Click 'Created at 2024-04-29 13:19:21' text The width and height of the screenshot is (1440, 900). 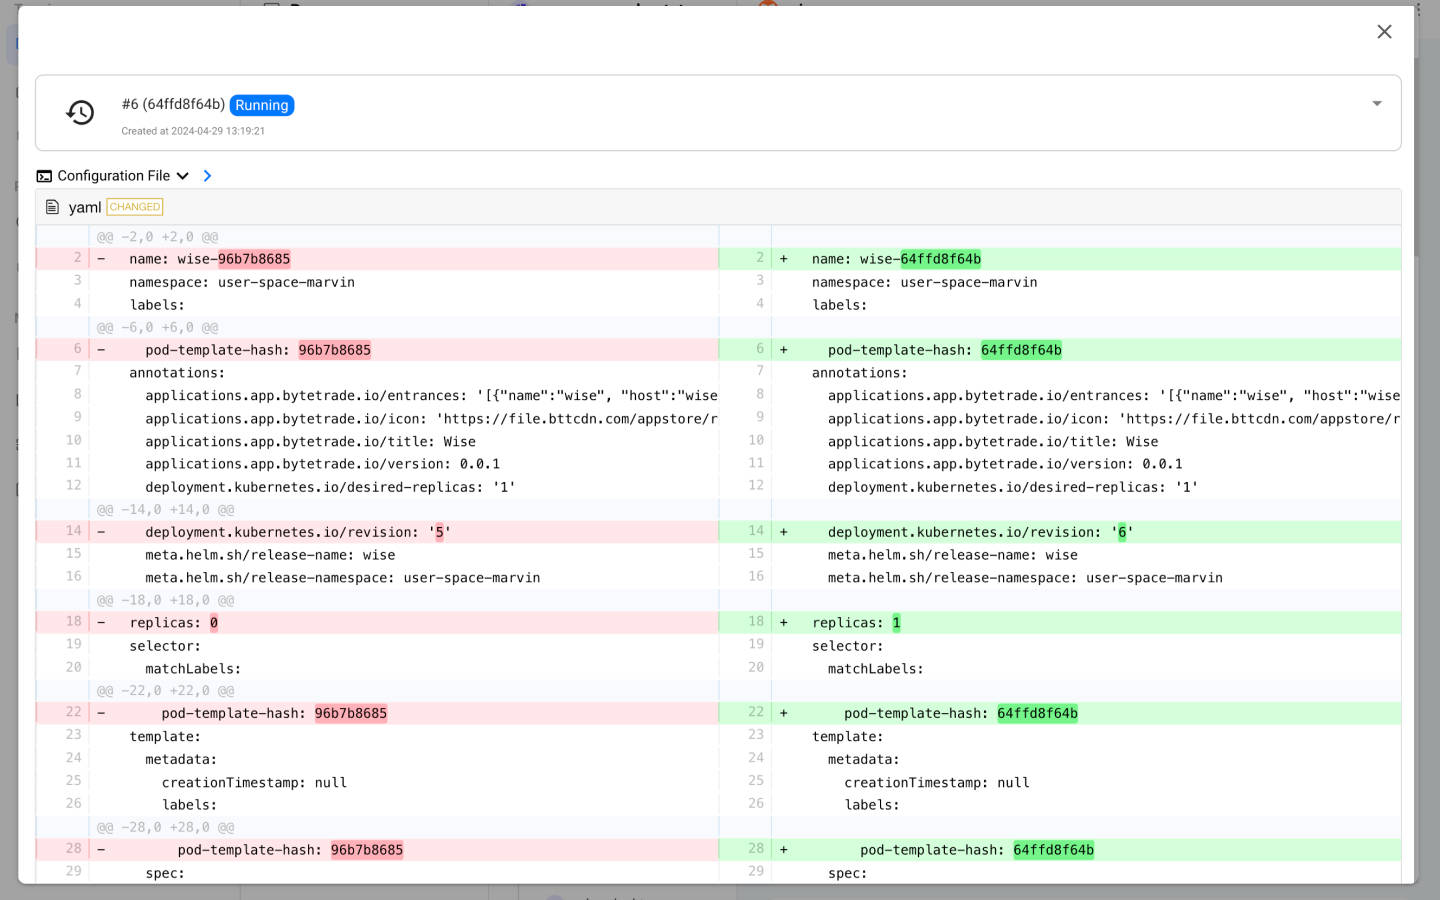pyautogui.click(x=193, y=131)
